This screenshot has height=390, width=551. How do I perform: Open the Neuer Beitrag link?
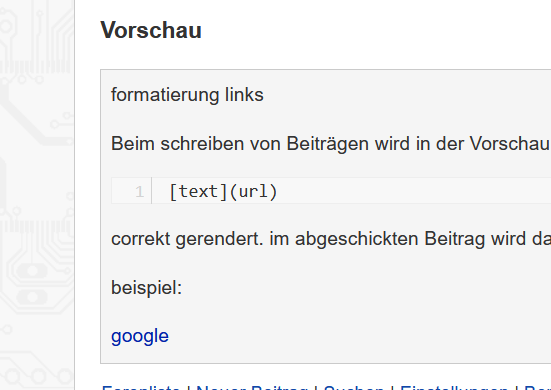point(252,388)
